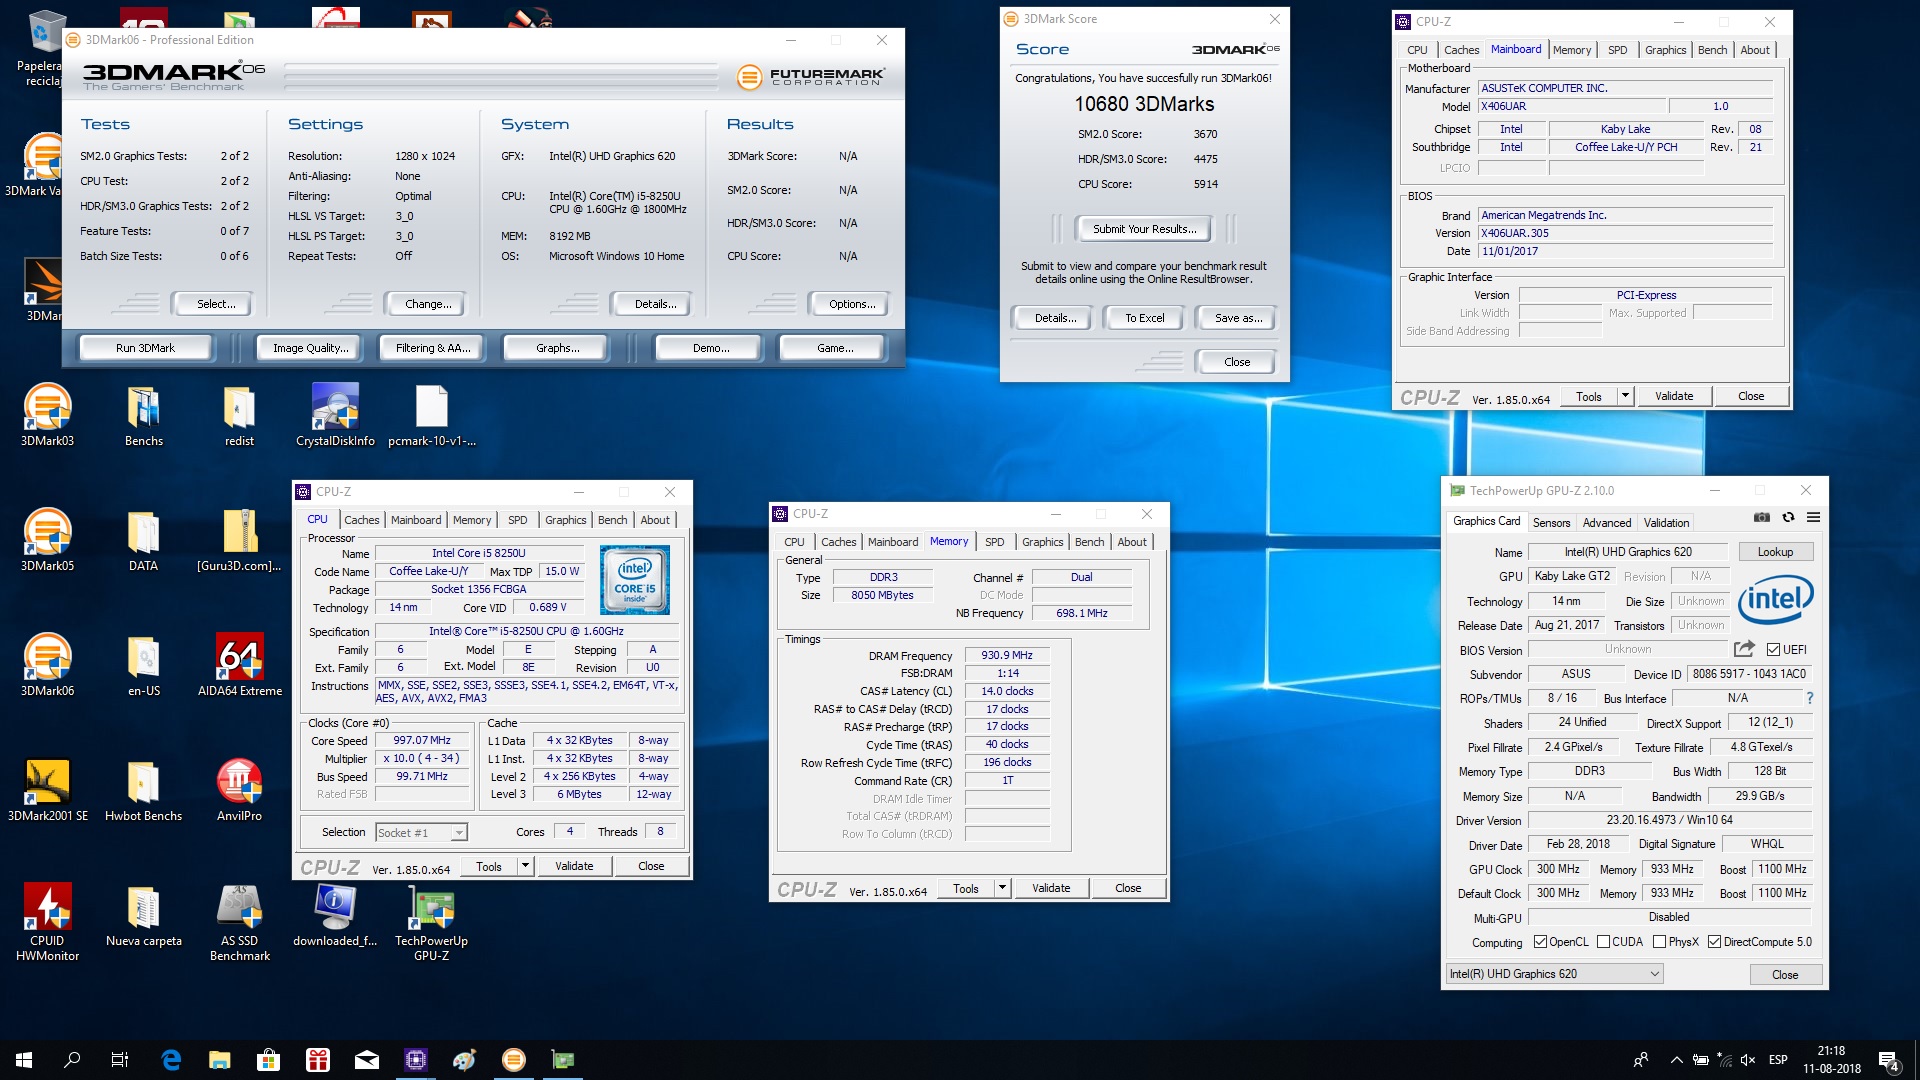Toggle the CUDA checkbox in GPU-Z
1920x1080 pixels.
[x=1603, y=942]
